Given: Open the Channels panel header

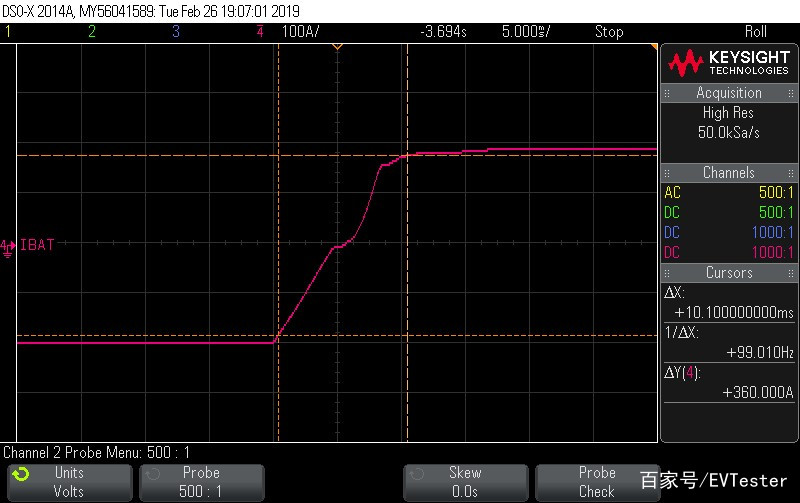Looking at the screenshot, I should (x=729, y=172).
